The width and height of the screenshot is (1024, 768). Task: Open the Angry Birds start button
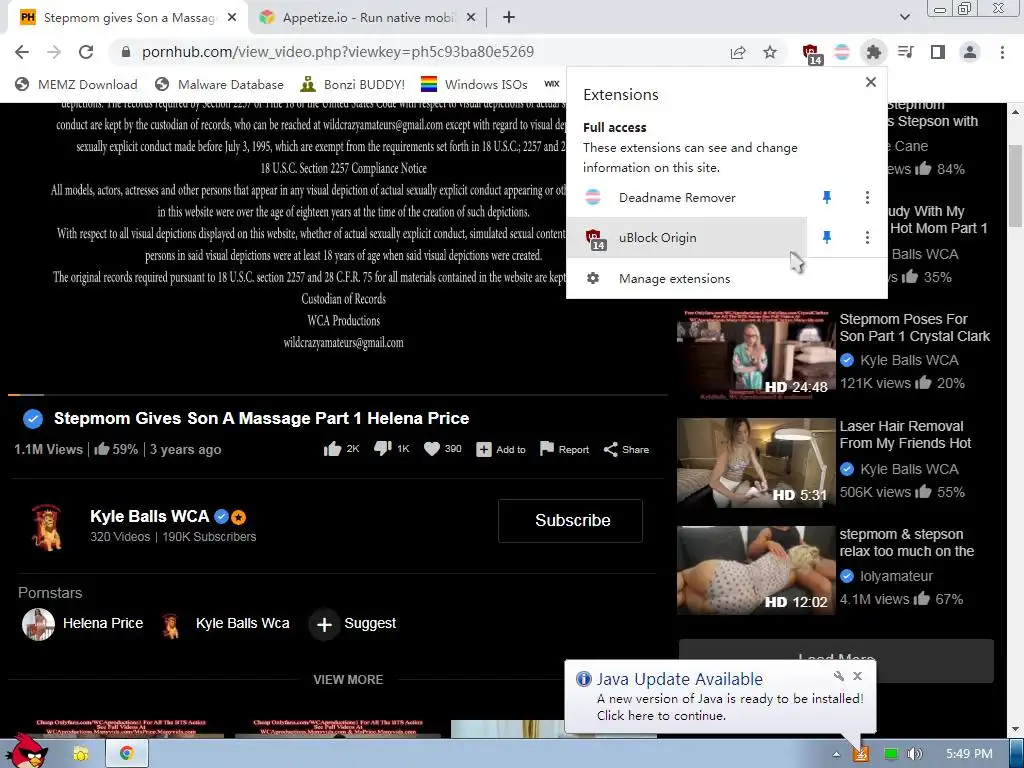tap(29, 751)
